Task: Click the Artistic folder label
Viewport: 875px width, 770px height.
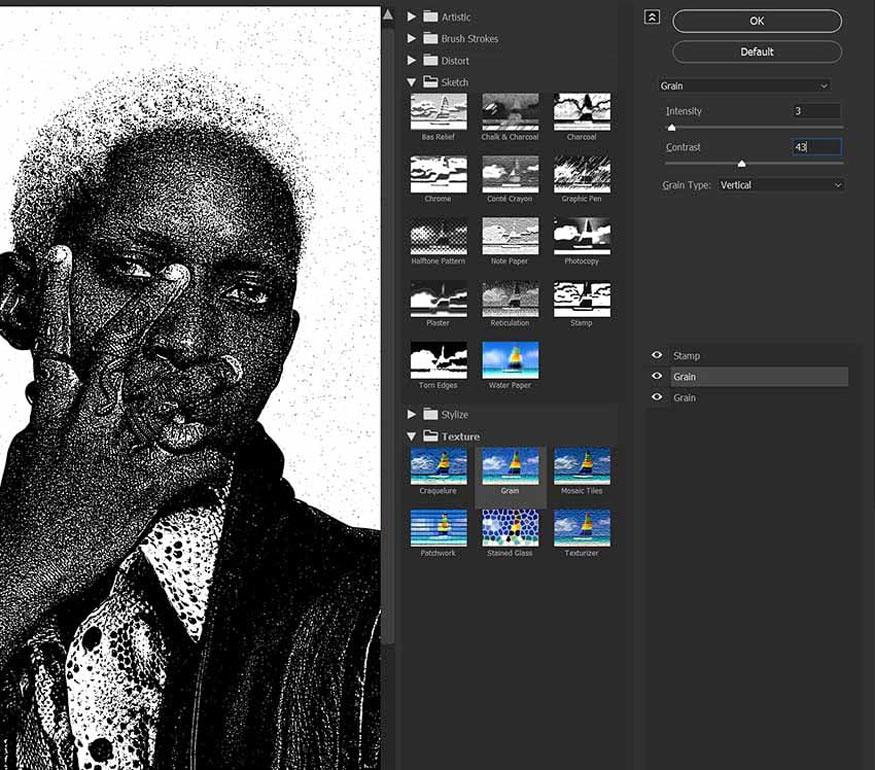Action: 456,17
